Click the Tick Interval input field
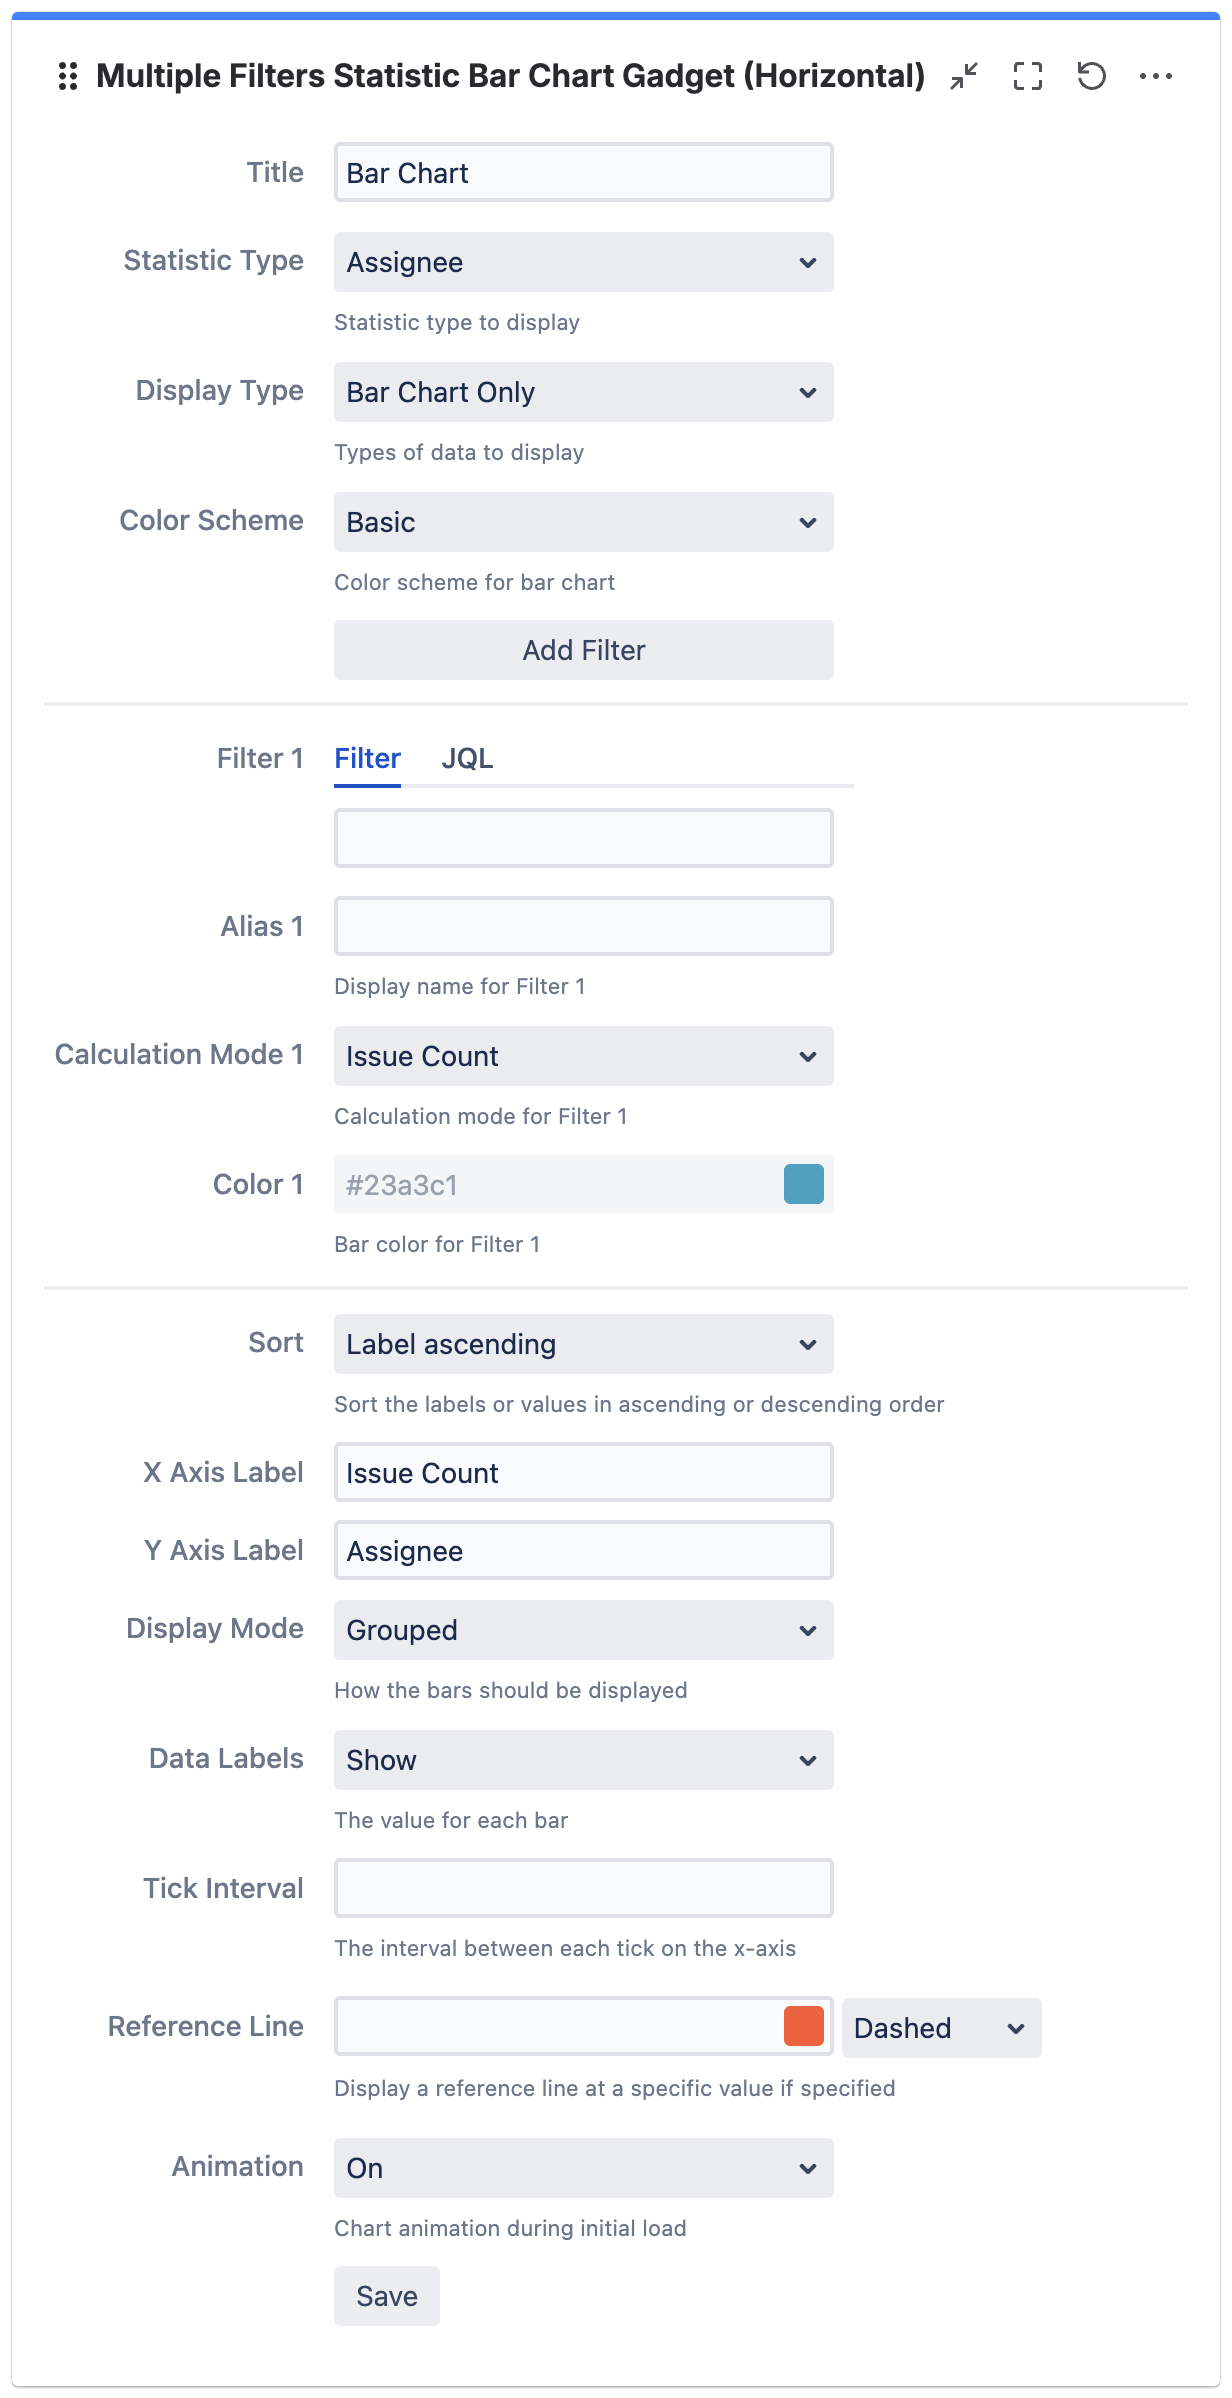 click(x=583, y=1888)
